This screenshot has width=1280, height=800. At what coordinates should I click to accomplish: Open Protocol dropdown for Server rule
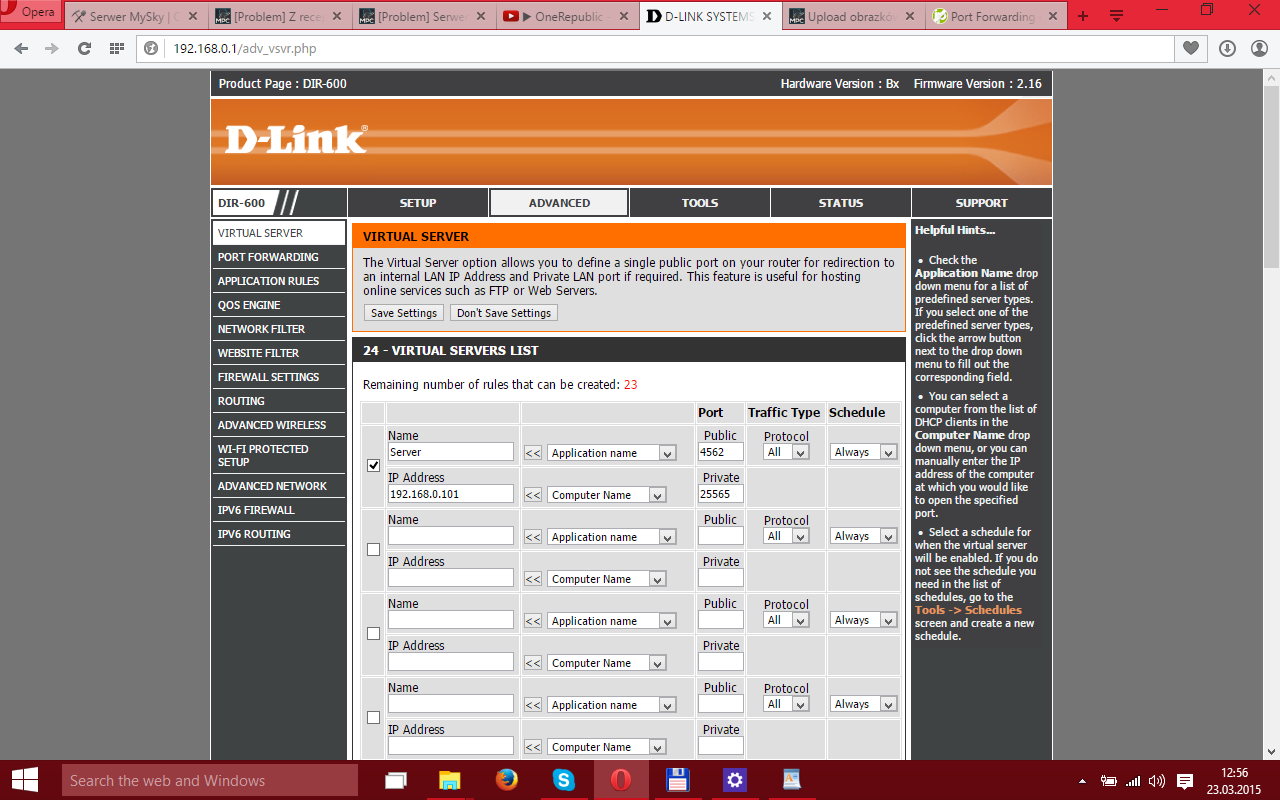786,452
